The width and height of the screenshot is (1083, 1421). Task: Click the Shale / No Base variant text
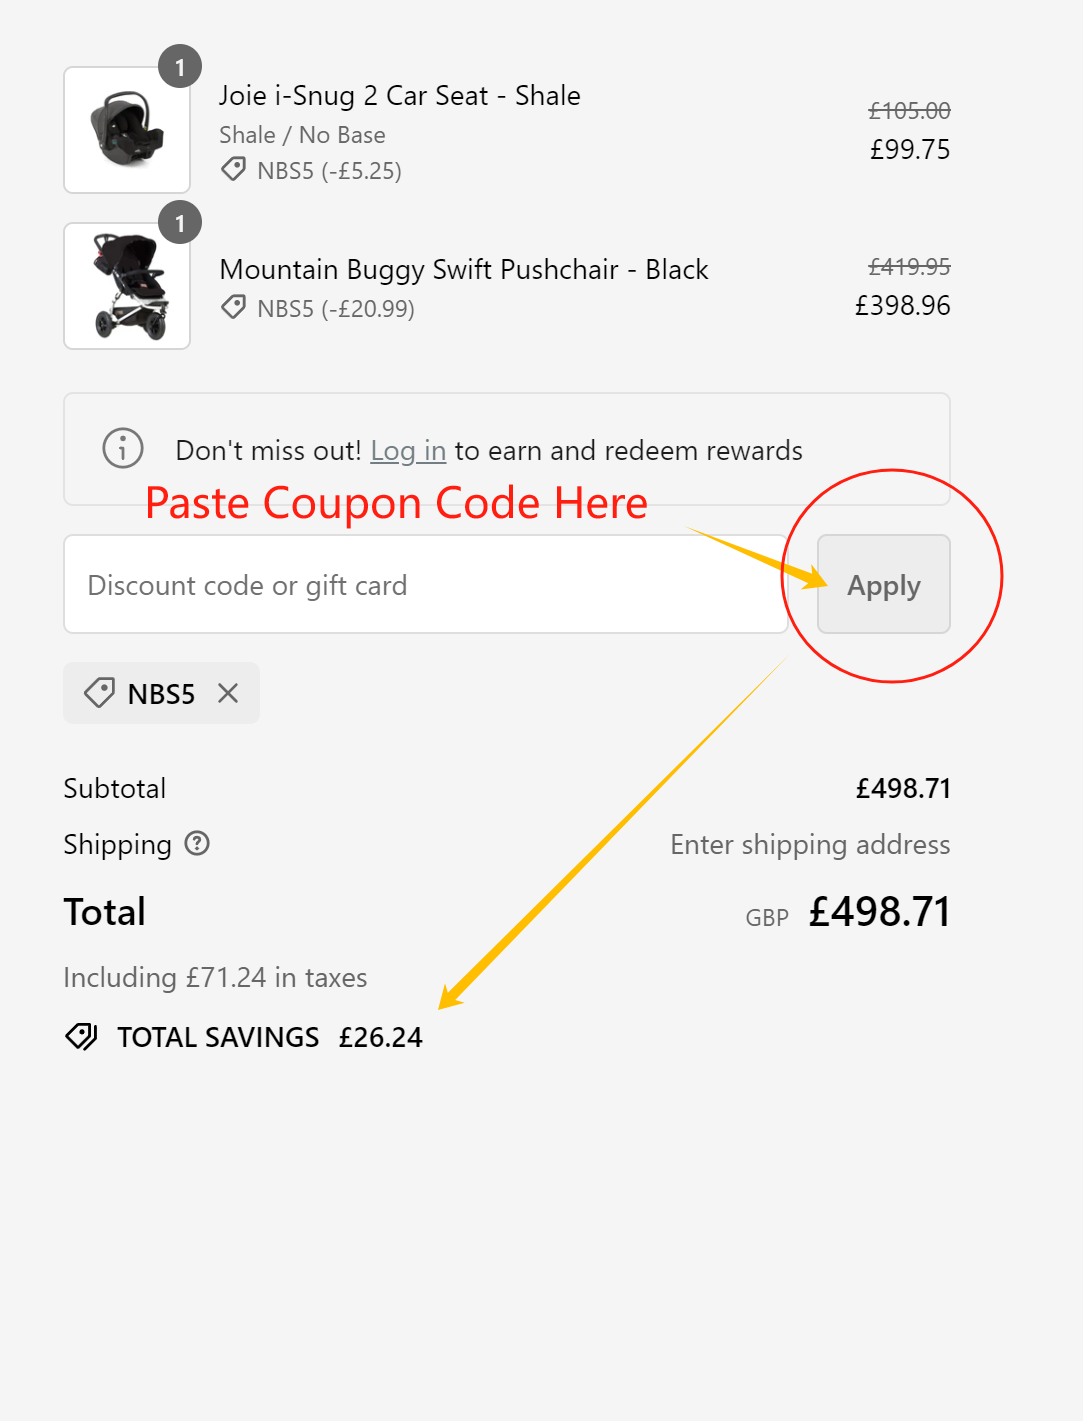[302, 135]
